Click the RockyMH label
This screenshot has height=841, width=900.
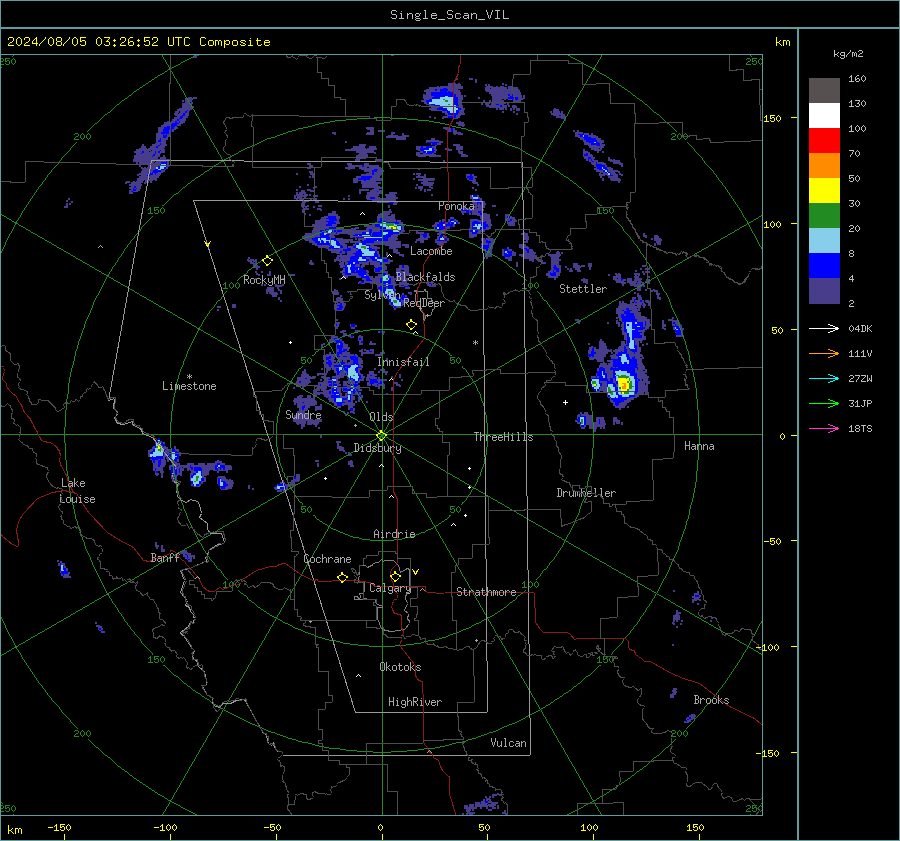click(x=264, y=280)
